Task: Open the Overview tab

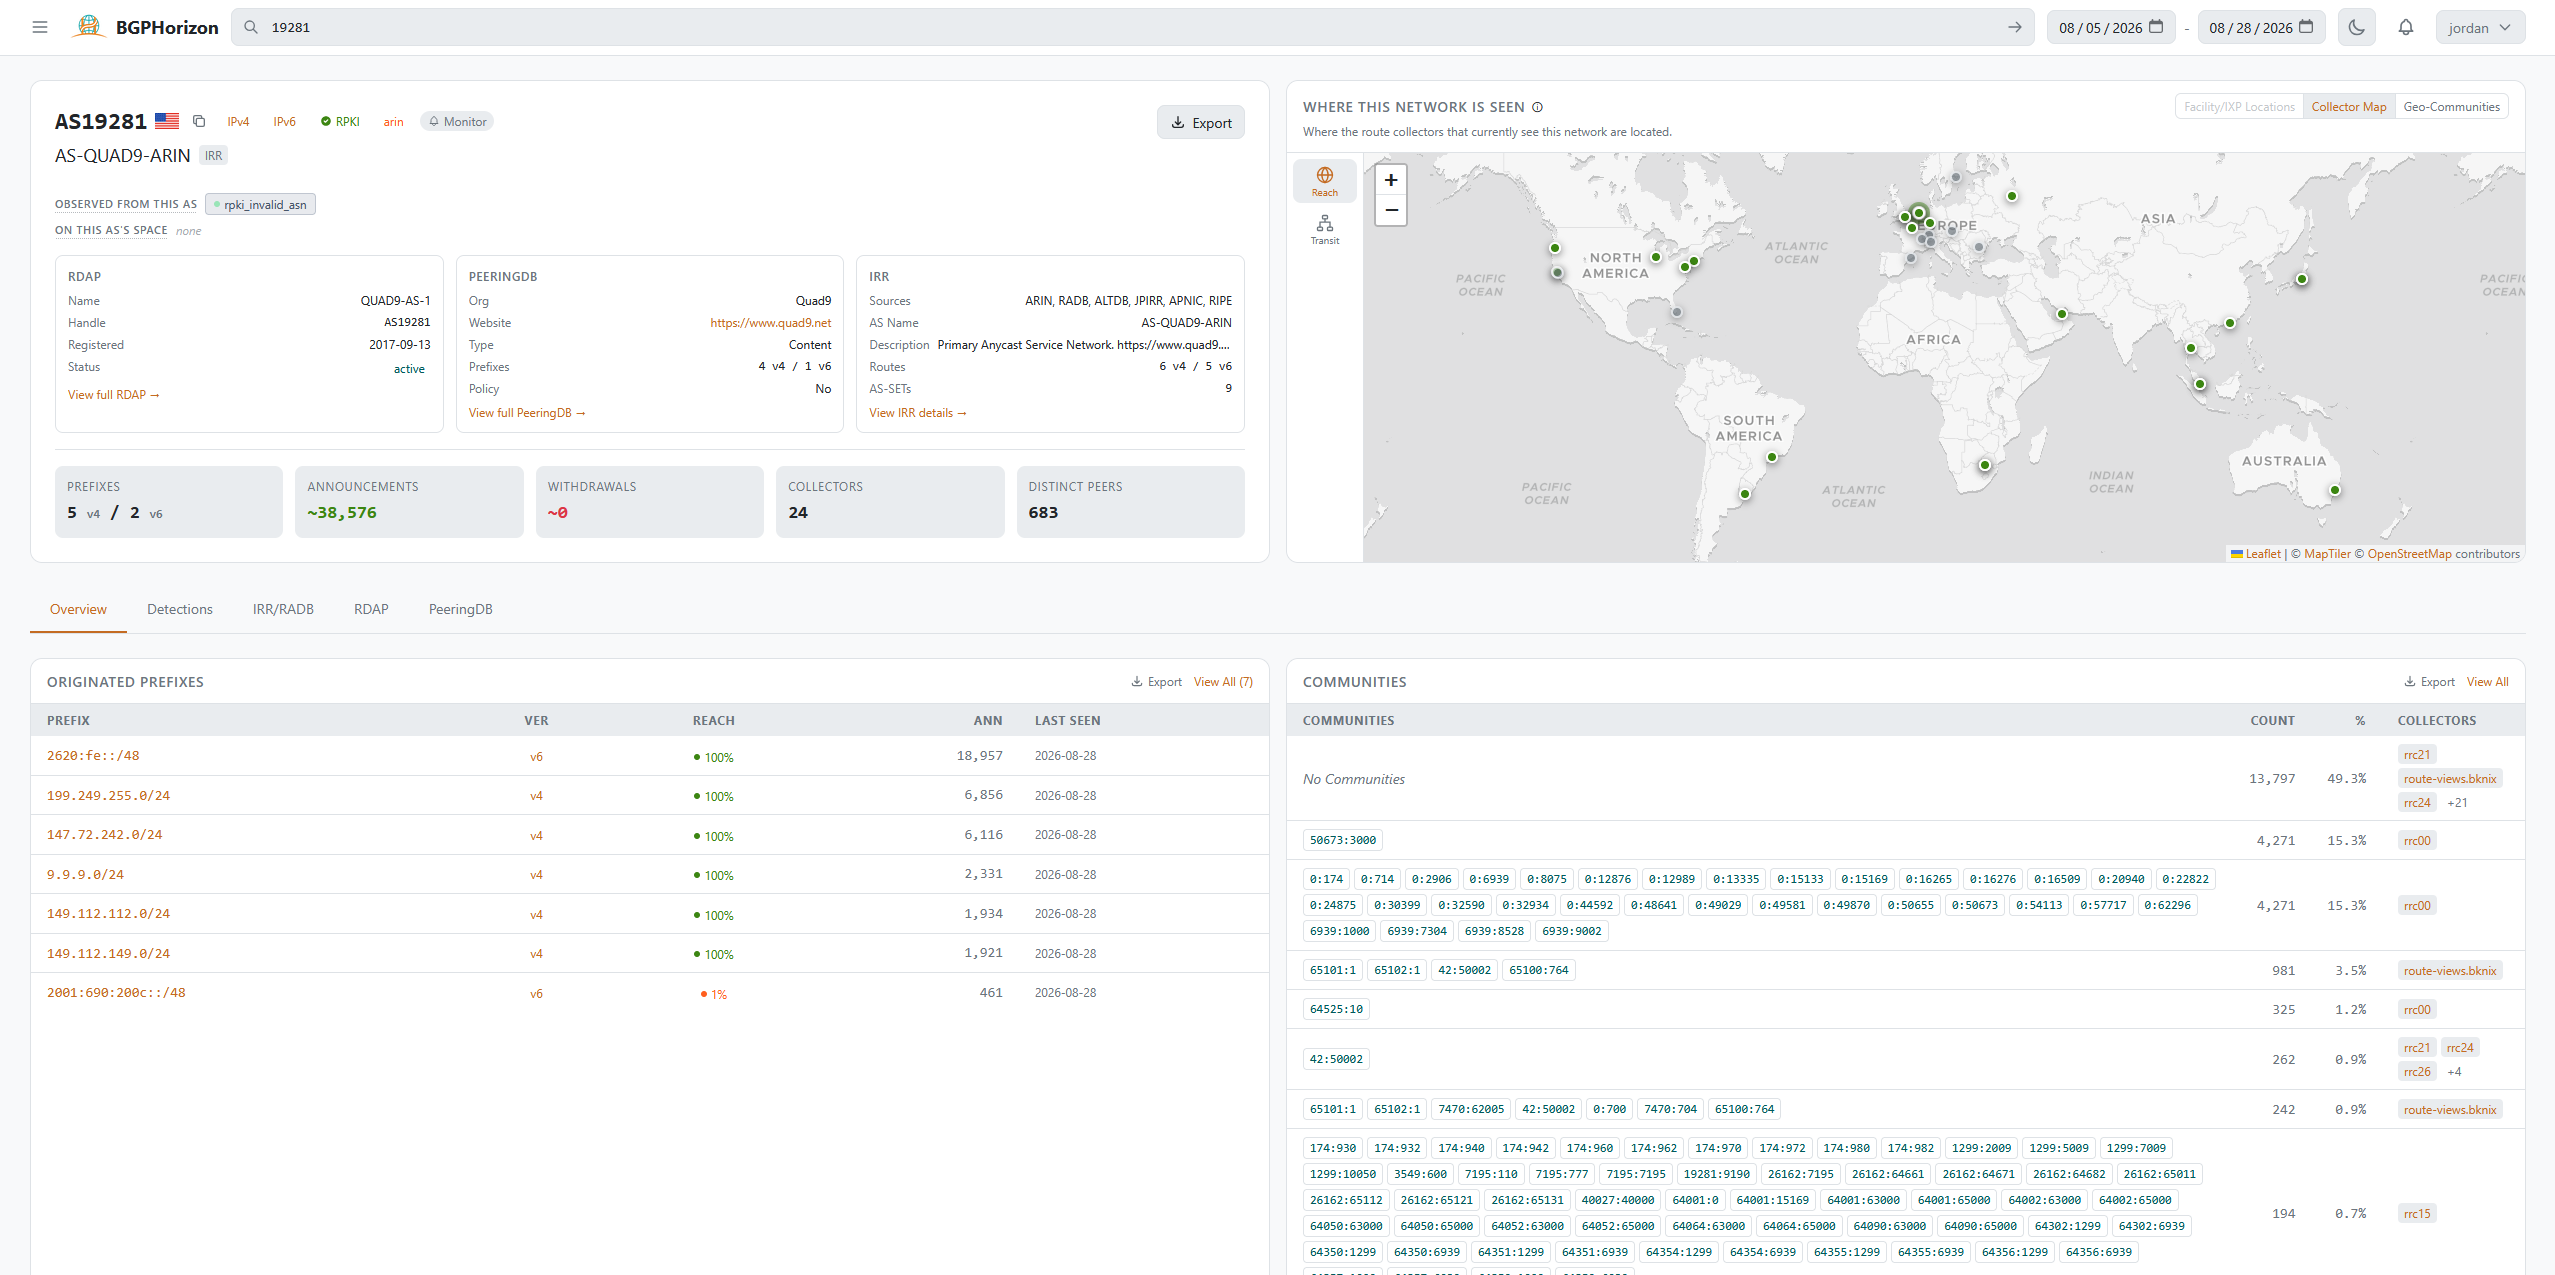Action: point(78,609)
